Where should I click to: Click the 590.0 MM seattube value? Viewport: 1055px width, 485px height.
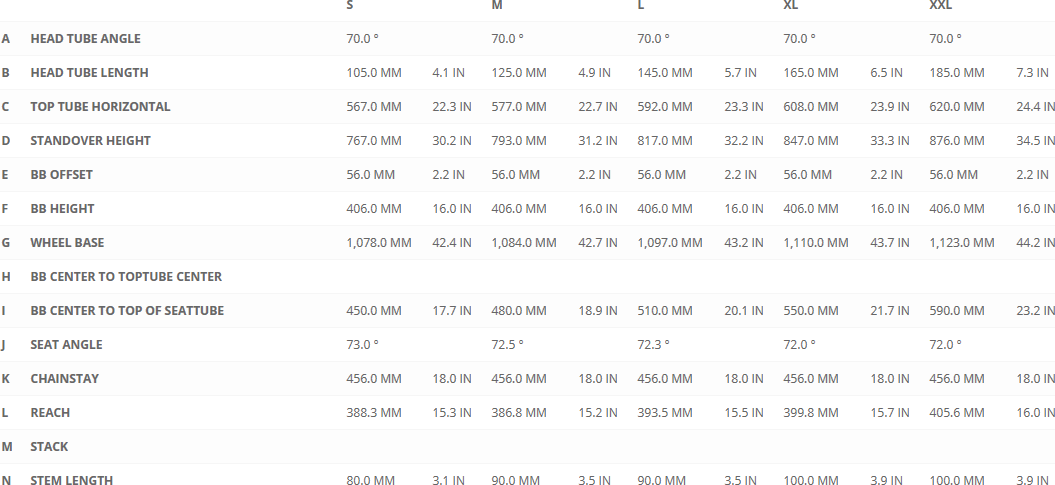tap(957, 311)
